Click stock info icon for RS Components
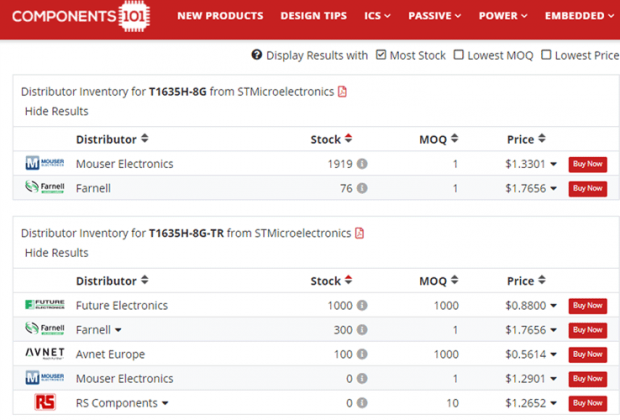Viewport: 620px width, 420px height. 362,403
